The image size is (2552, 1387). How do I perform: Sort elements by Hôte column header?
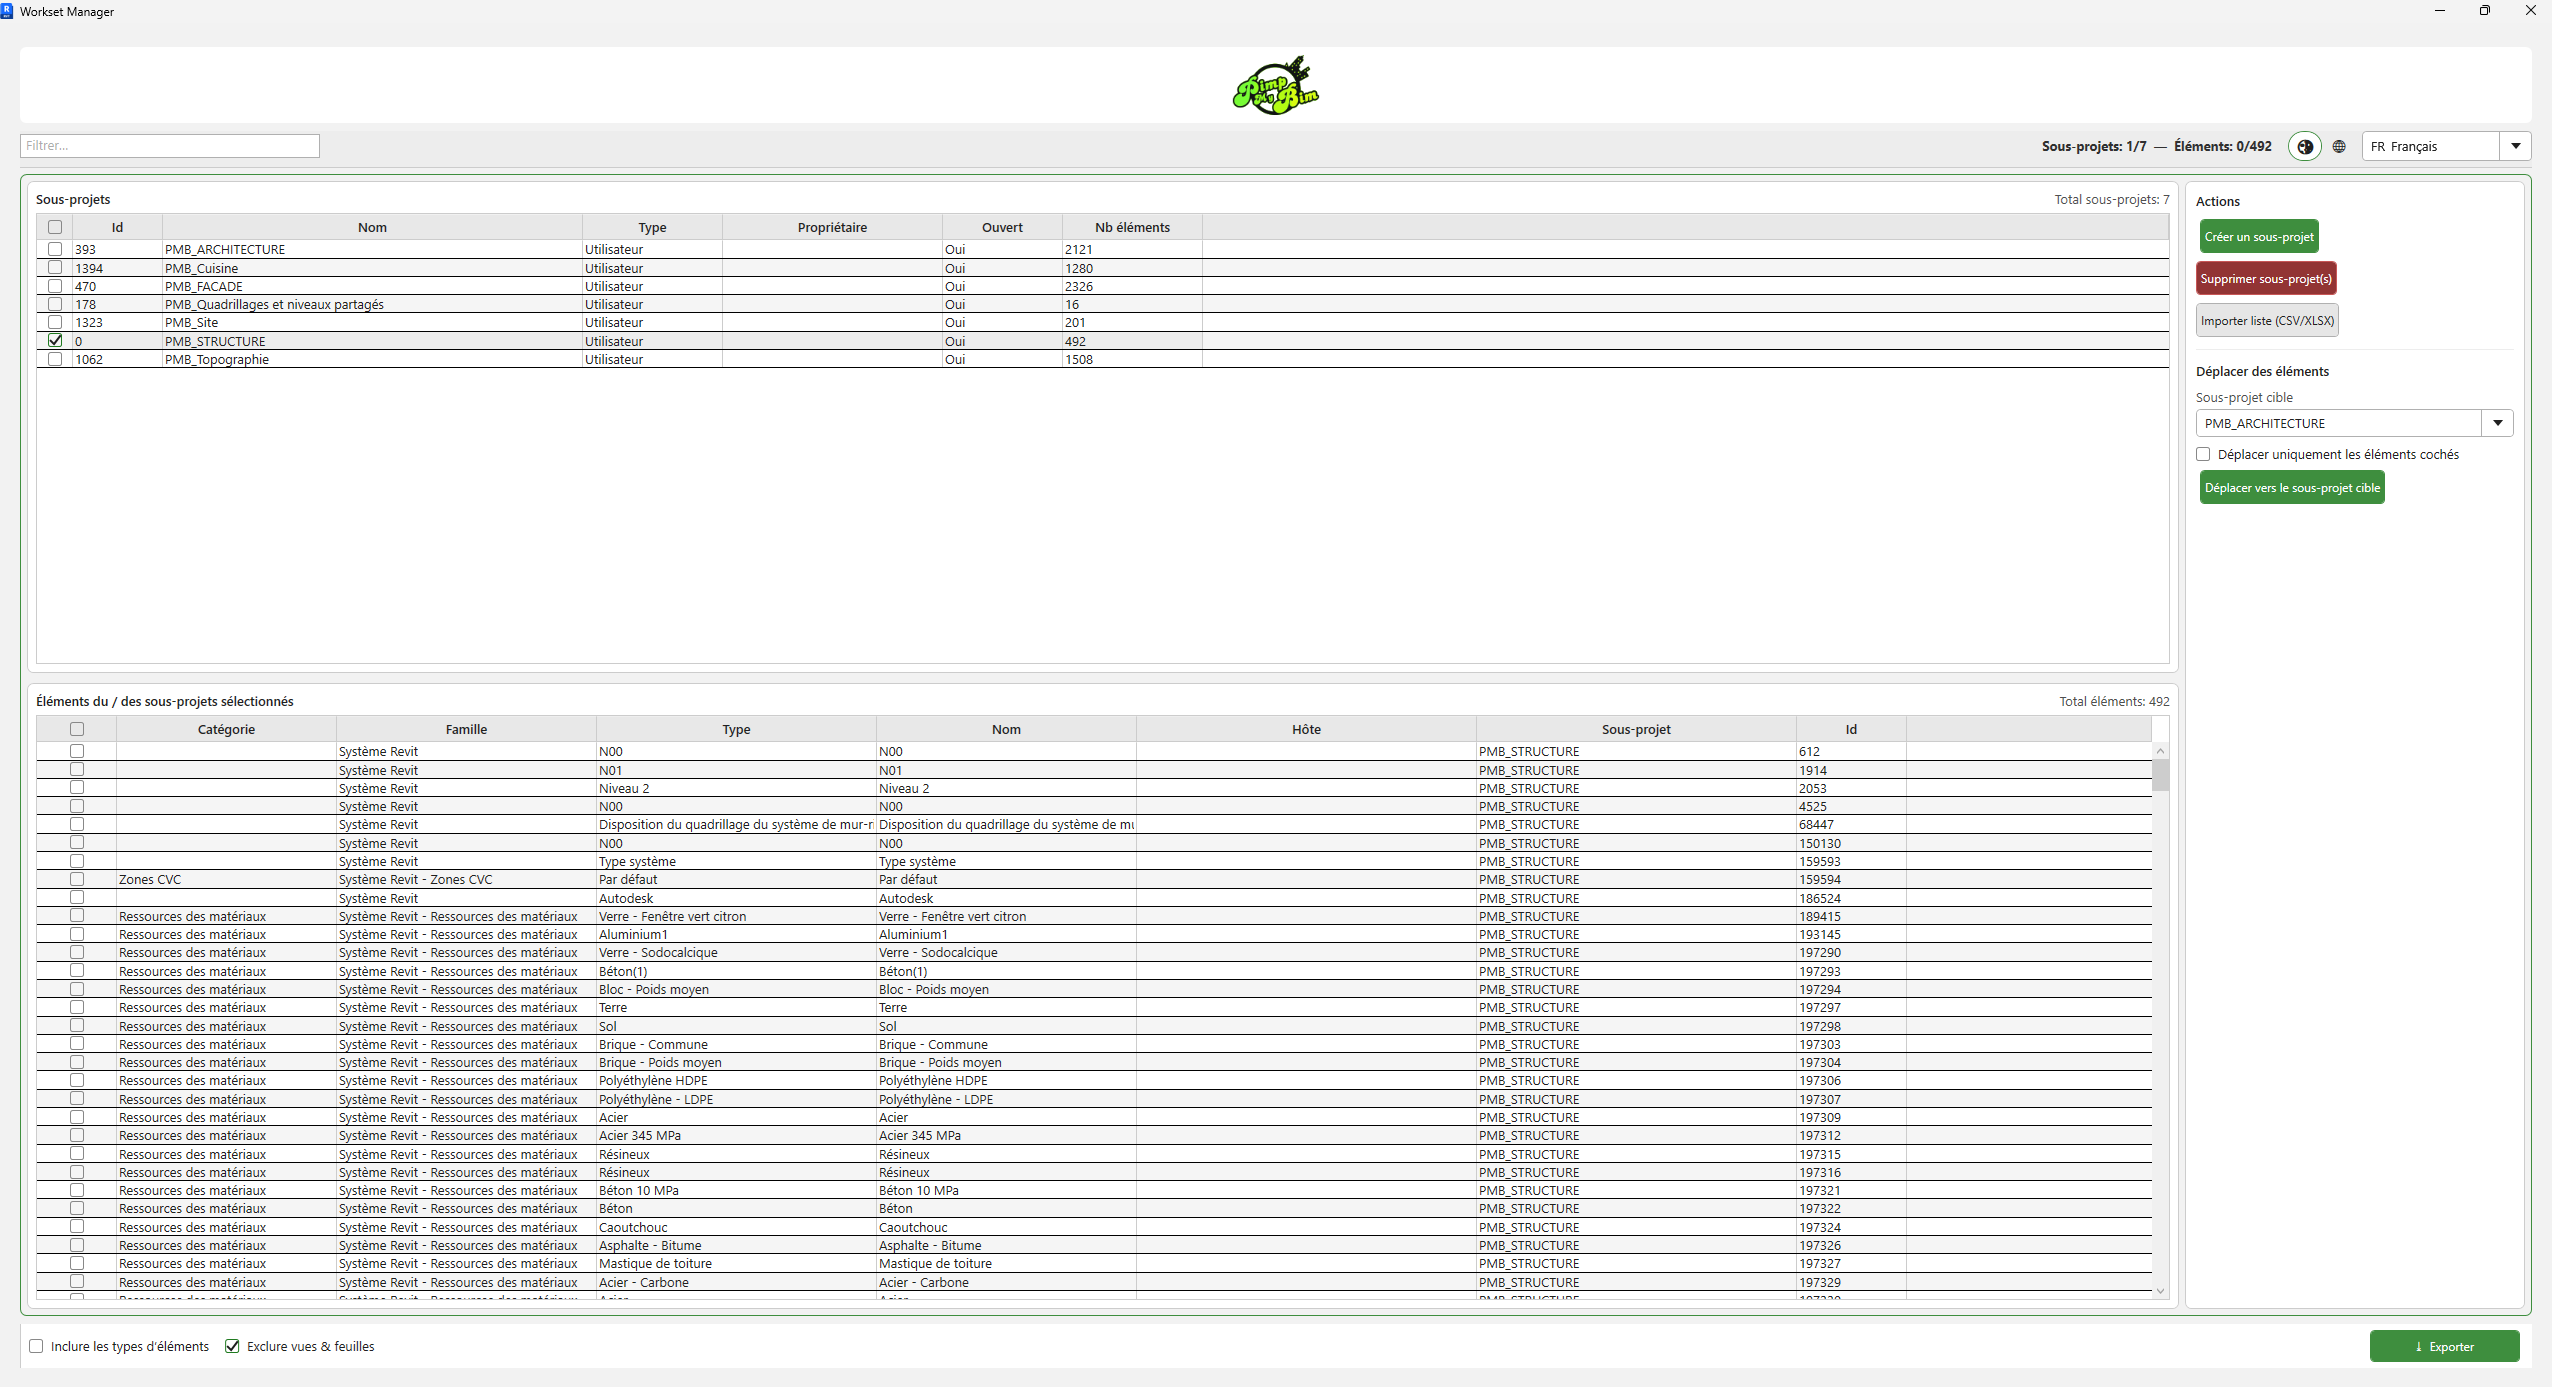coord(1306,729)
